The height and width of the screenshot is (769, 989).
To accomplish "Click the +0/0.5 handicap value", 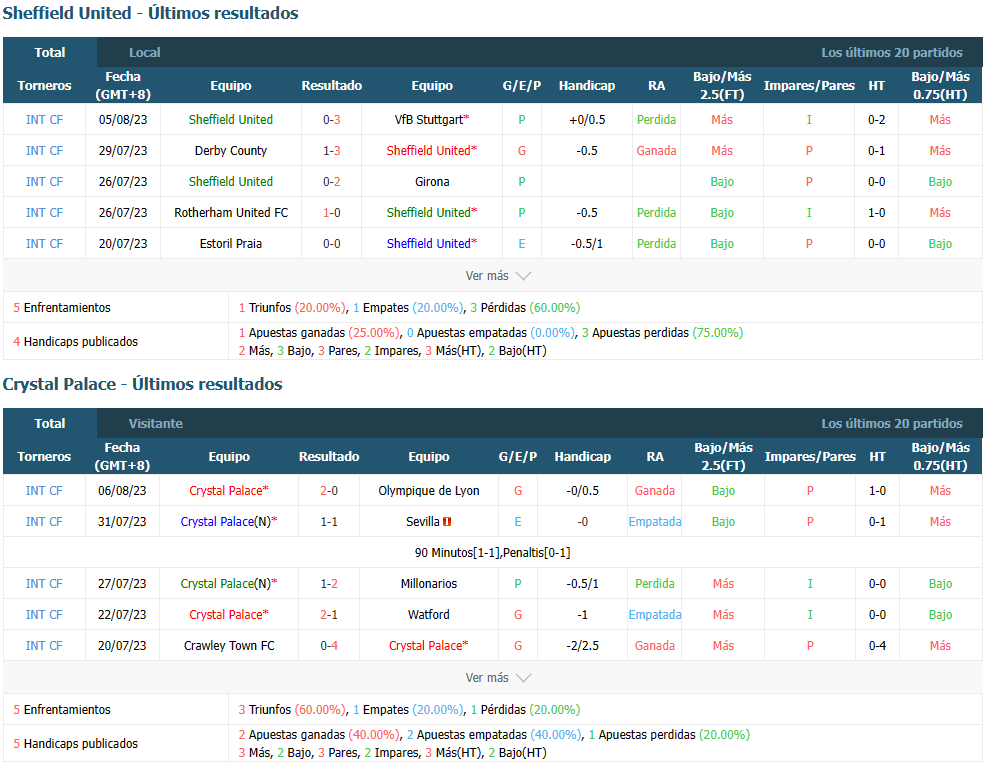I will pos(587,119).
